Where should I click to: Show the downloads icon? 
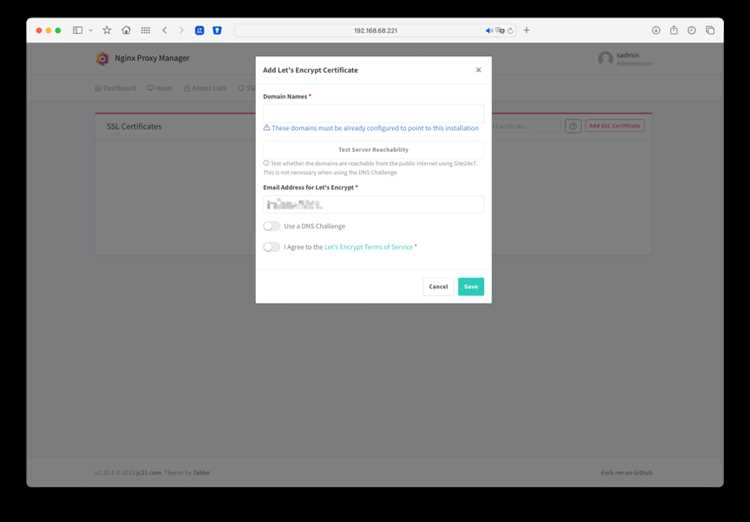[656, 30]
